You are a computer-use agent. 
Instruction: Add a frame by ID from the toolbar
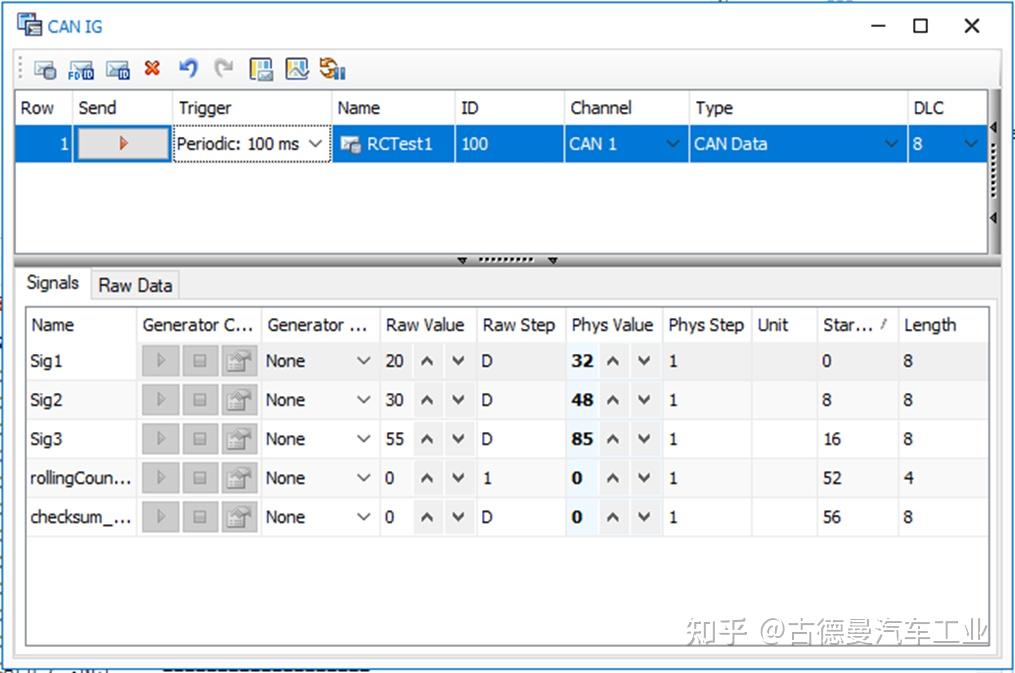(x=118, y=69)
